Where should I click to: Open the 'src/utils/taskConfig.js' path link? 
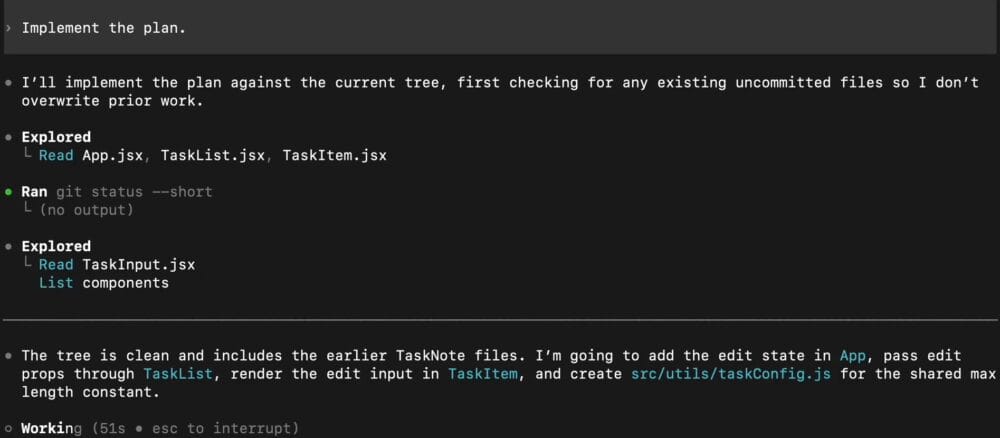tap(731, 374)
